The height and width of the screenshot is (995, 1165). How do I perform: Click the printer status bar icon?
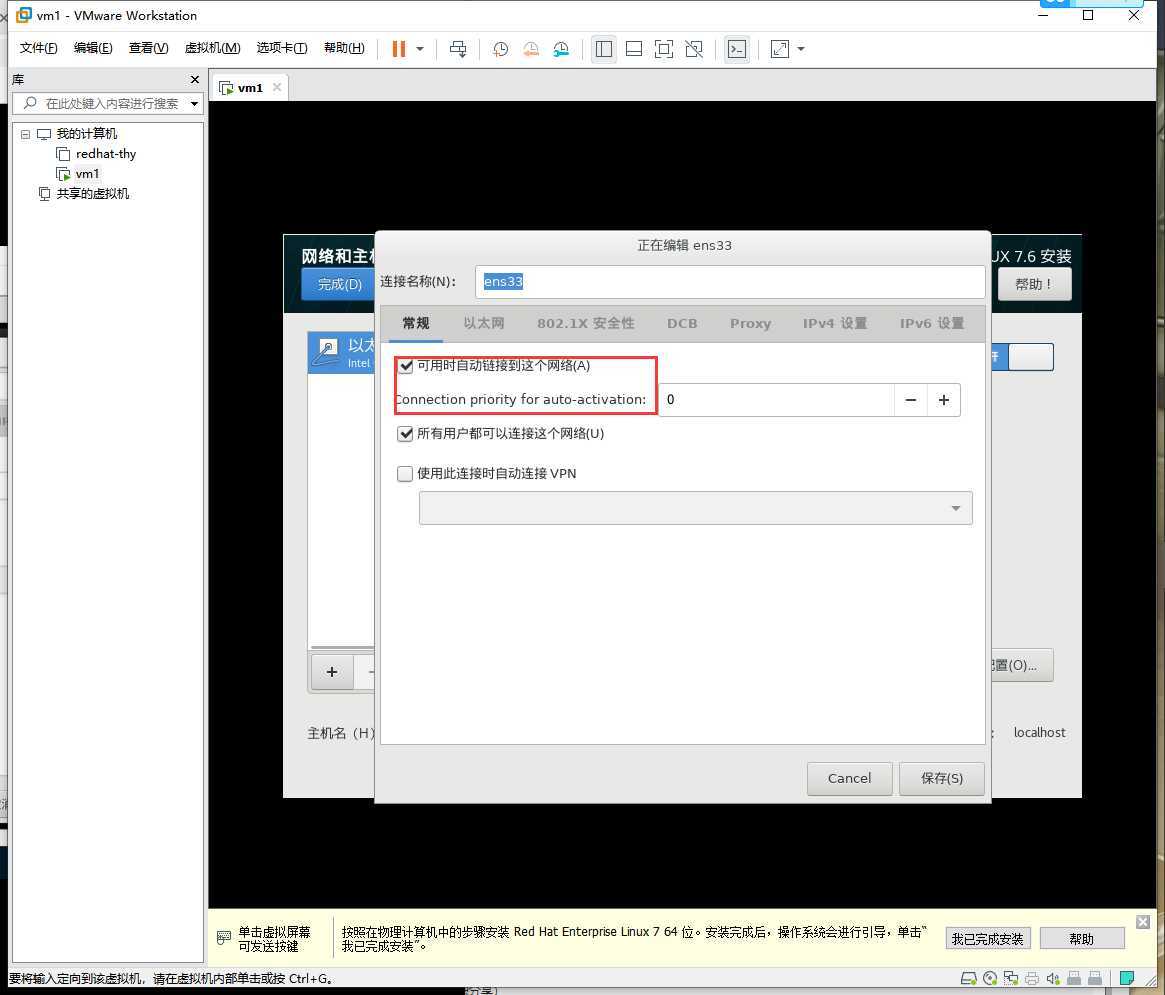[1031, 978]
